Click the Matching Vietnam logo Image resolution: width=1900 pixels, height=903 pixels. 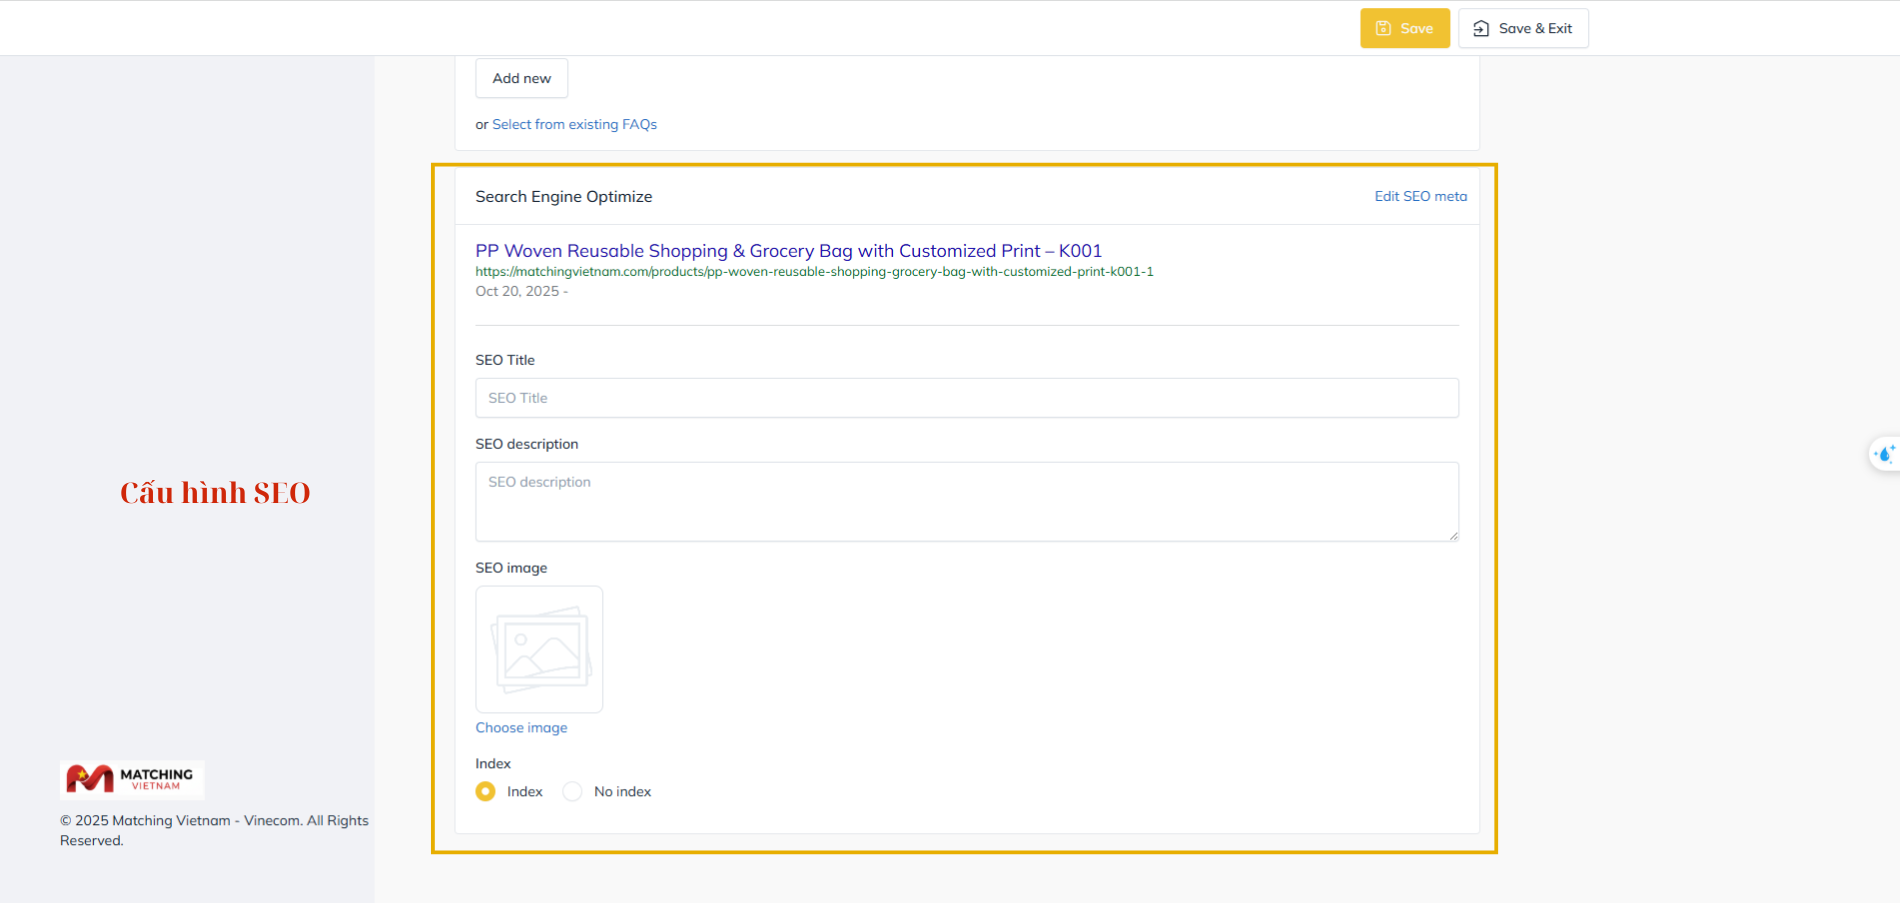(x=131, y=779)
